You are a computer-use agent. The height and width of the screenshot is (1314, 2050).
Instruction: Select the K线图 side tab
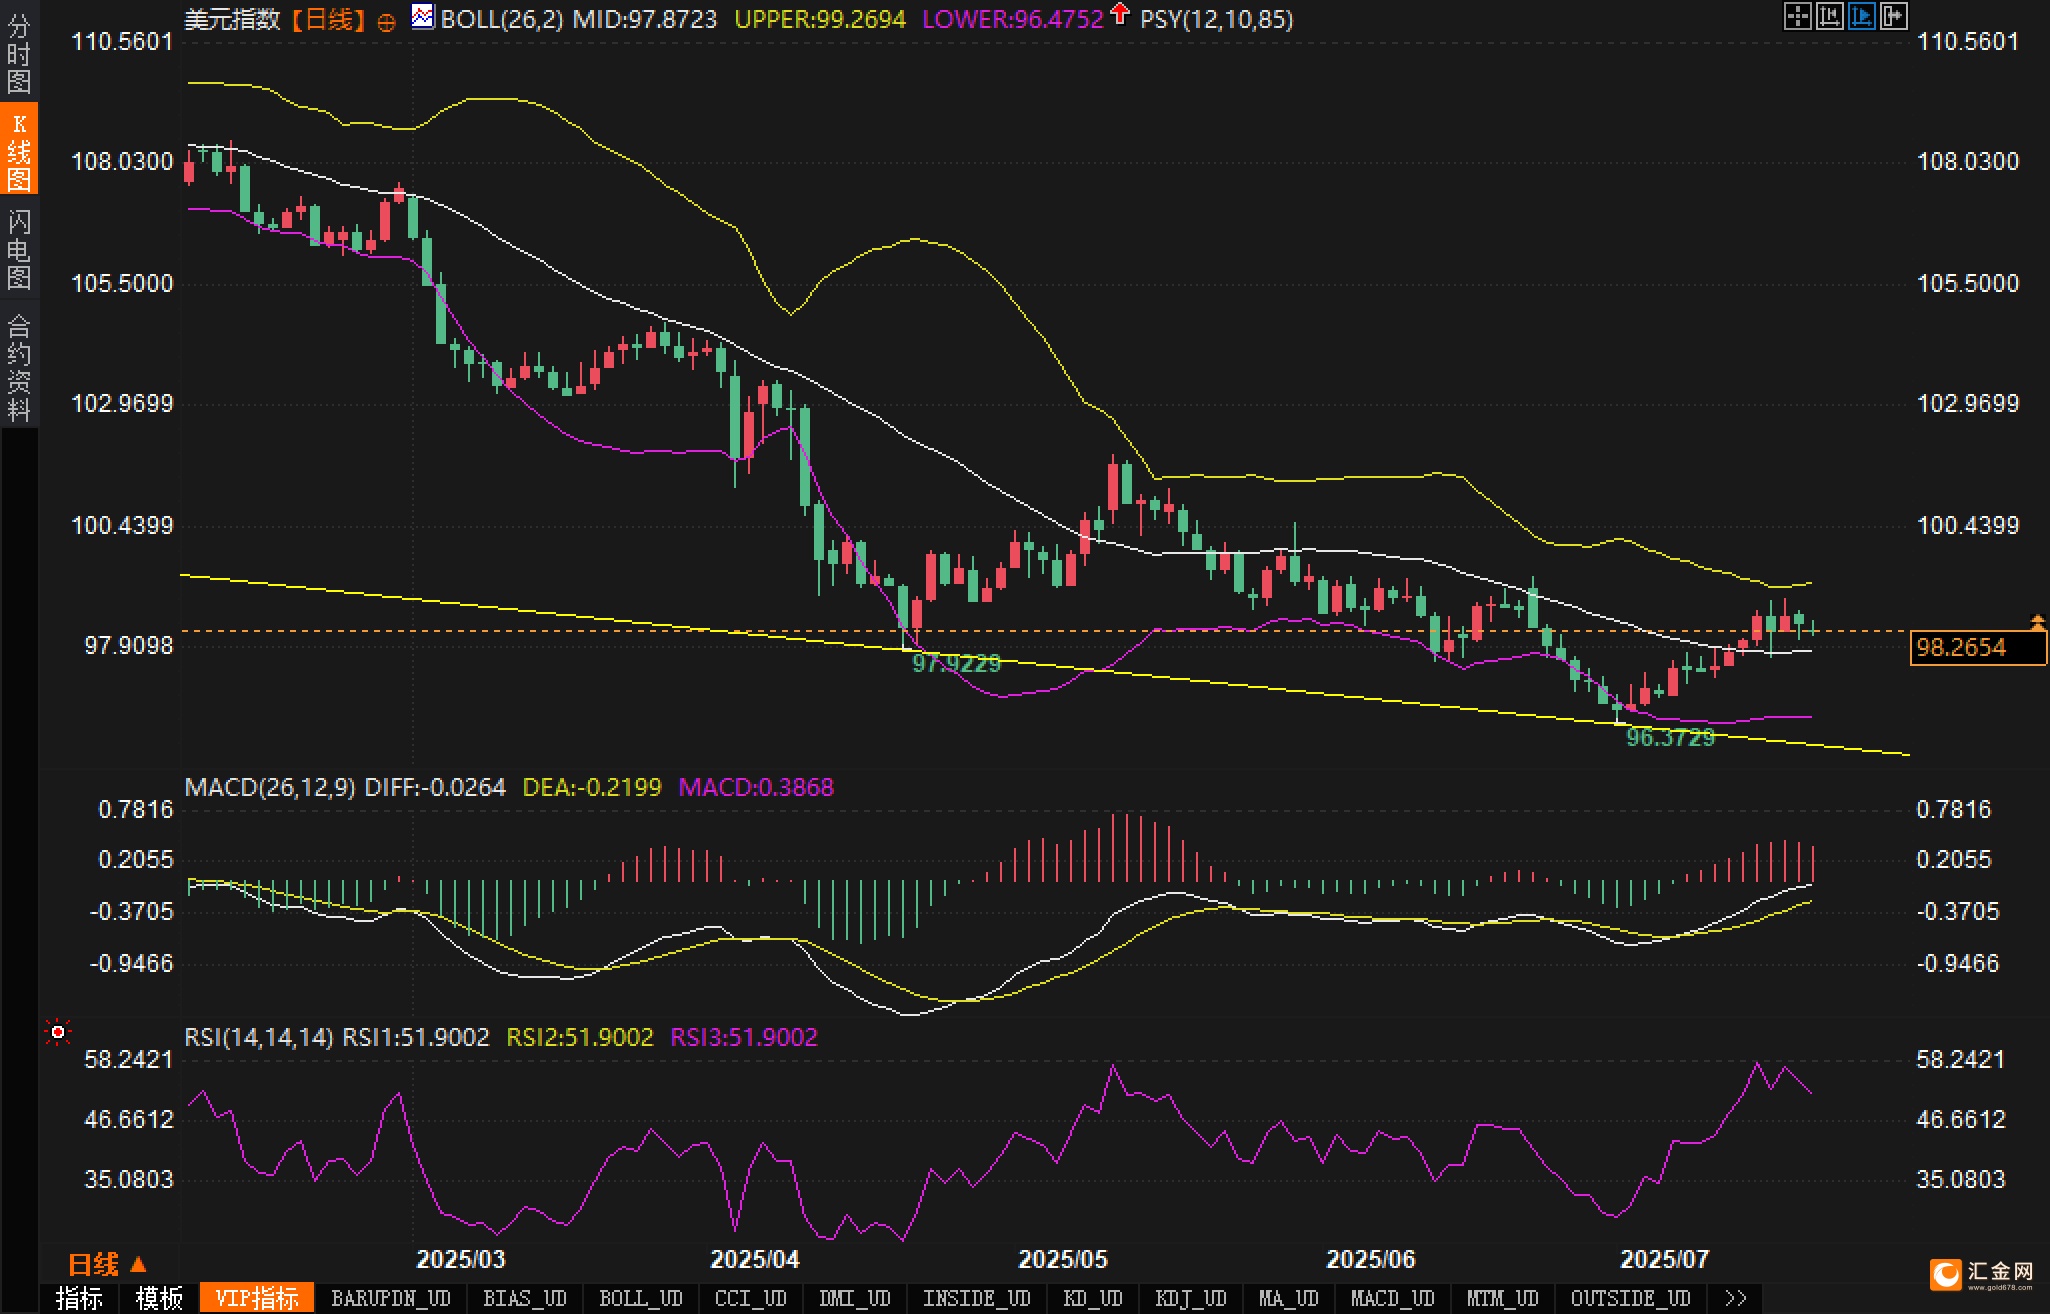pyautogui.click(x=19, y=149)
